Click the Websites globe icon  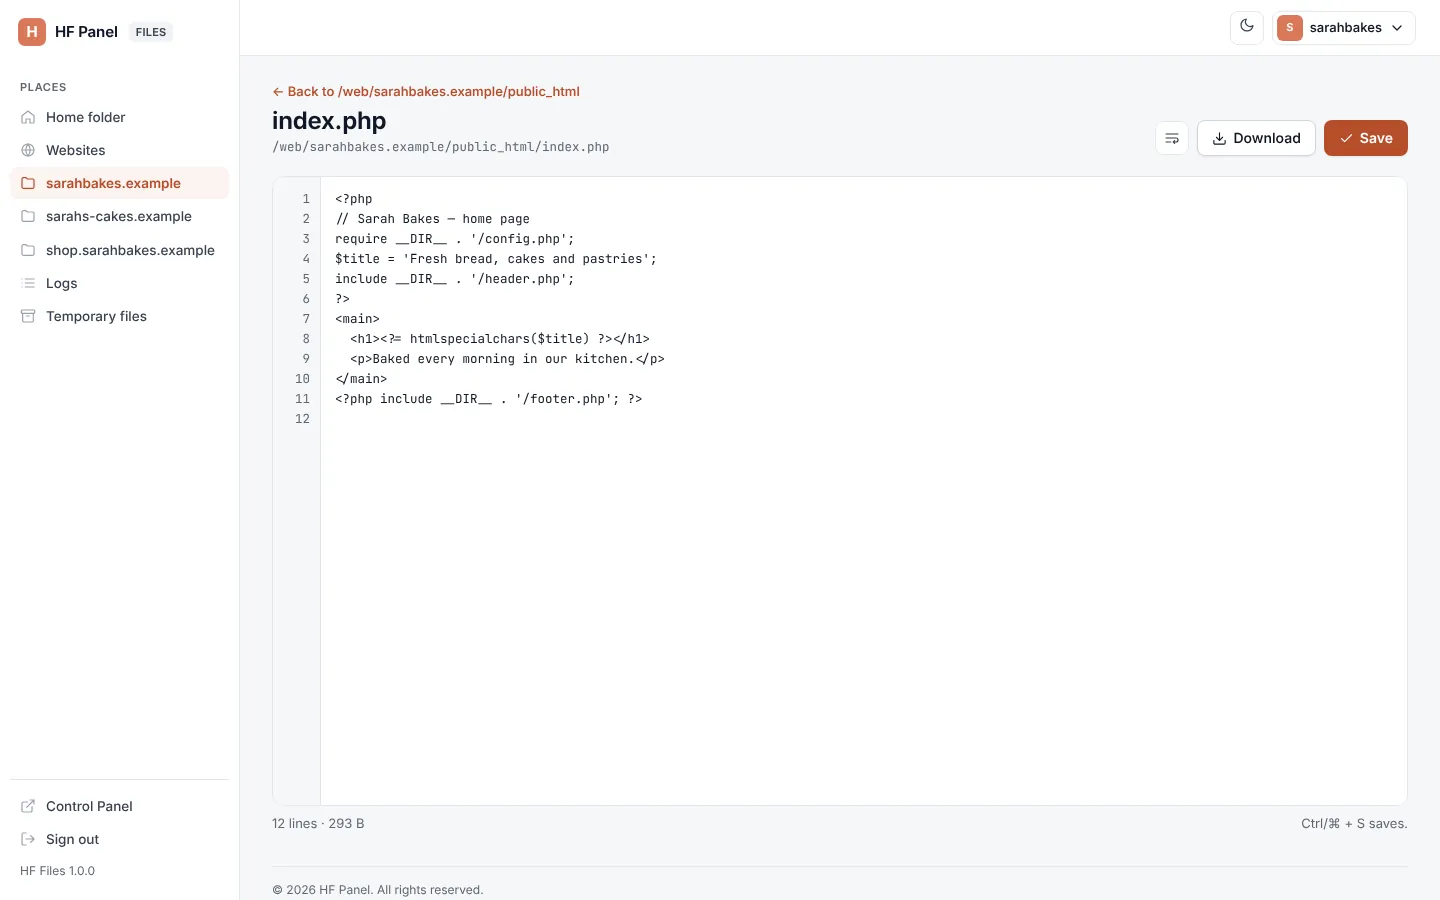coord(28,150)
